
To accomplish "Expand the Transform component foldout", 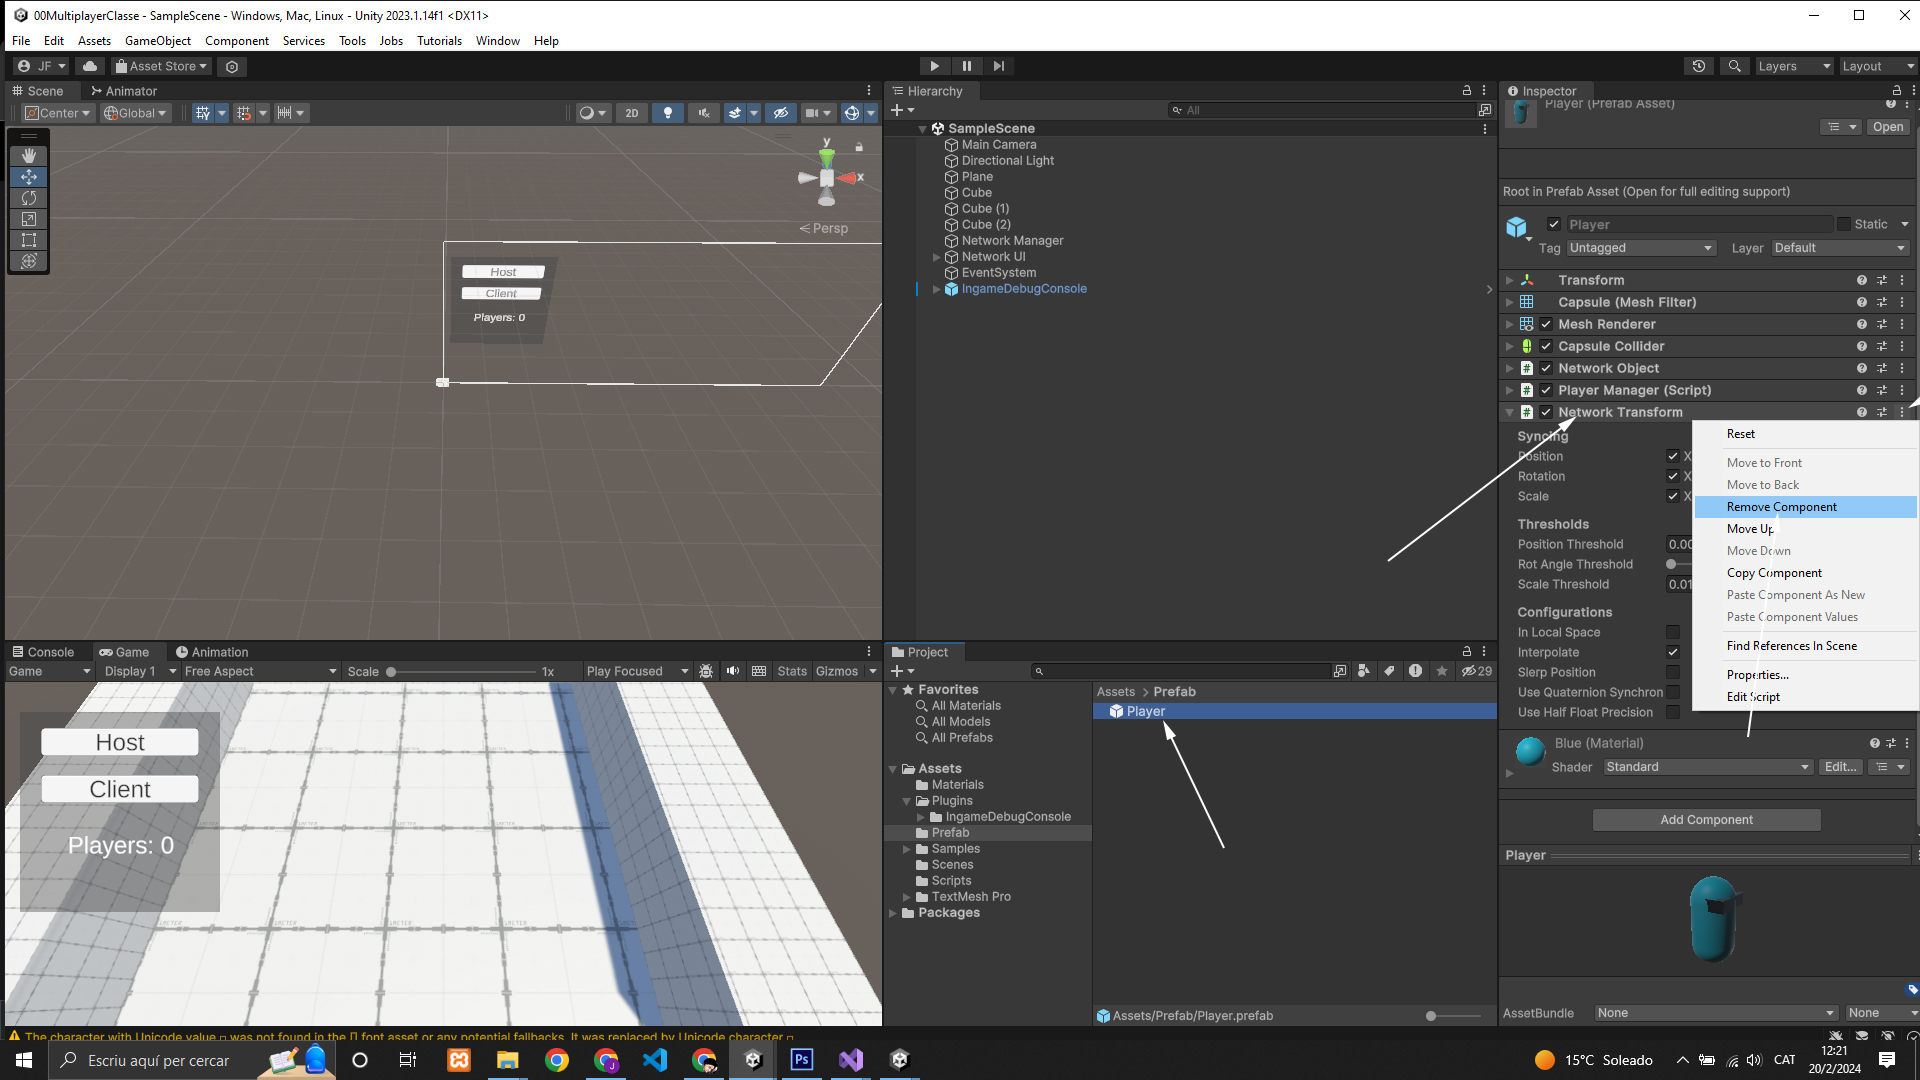I will 1509,280.
